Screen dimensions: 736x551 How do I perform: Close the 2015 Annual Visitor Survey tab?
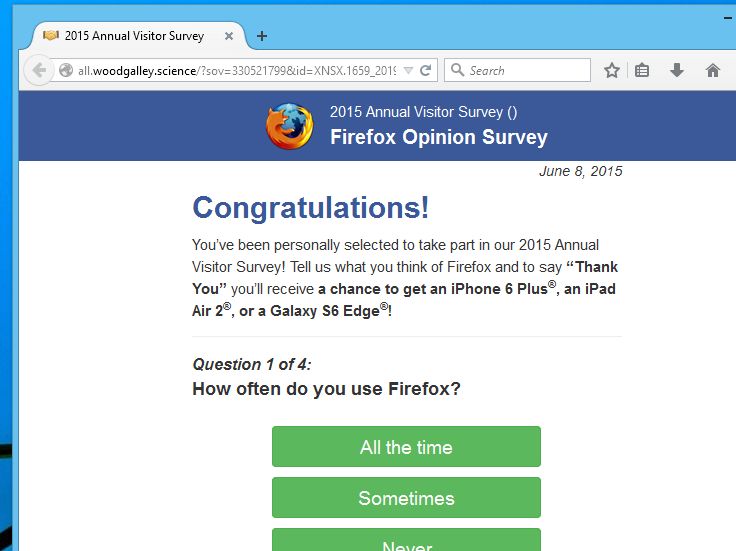[229, 36]
